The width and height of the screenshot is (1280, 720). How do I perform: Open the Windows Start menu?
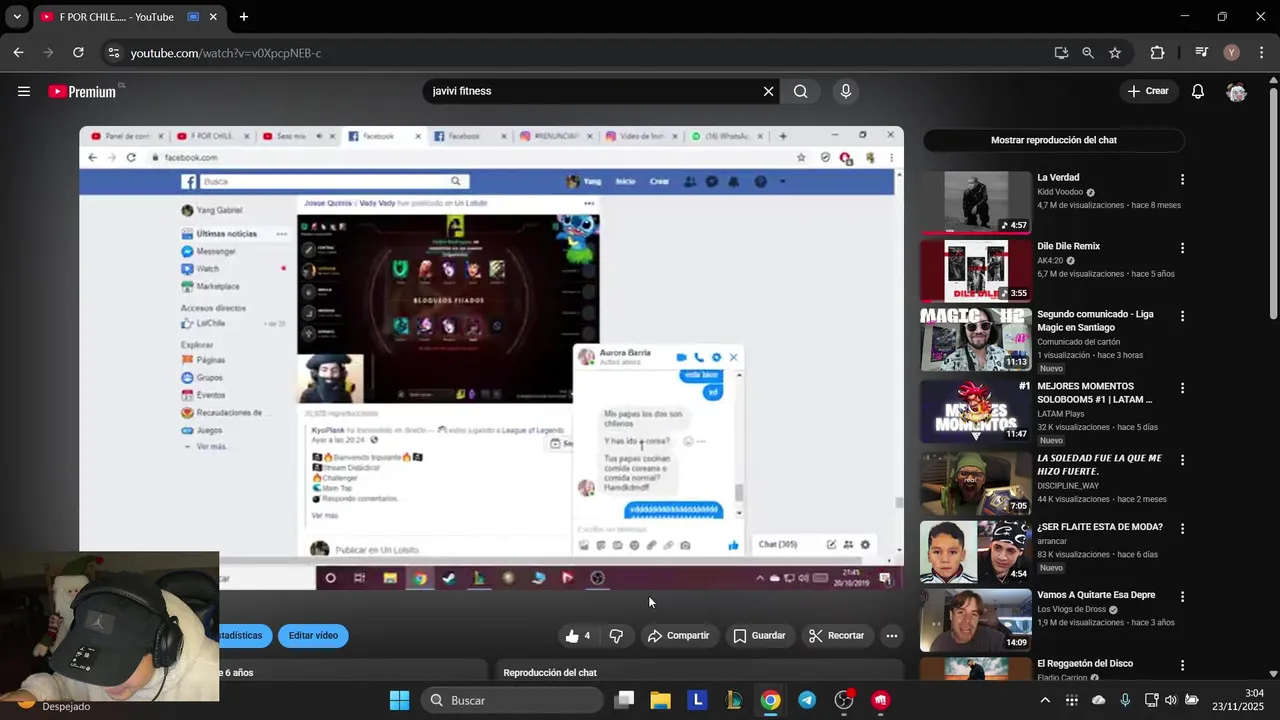pos(399,700)
